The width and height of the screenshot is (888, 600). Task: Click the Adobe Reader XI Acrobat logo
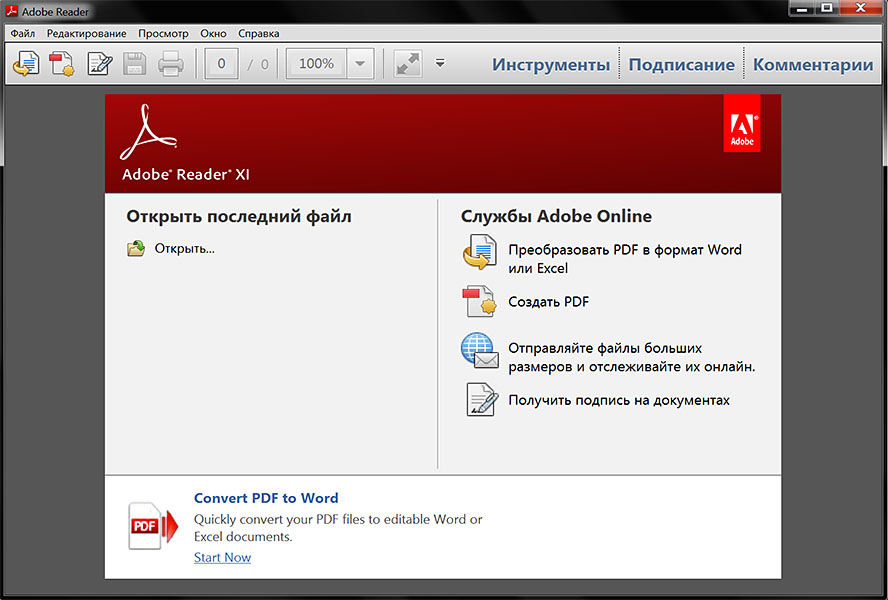(x=149, y=132)
